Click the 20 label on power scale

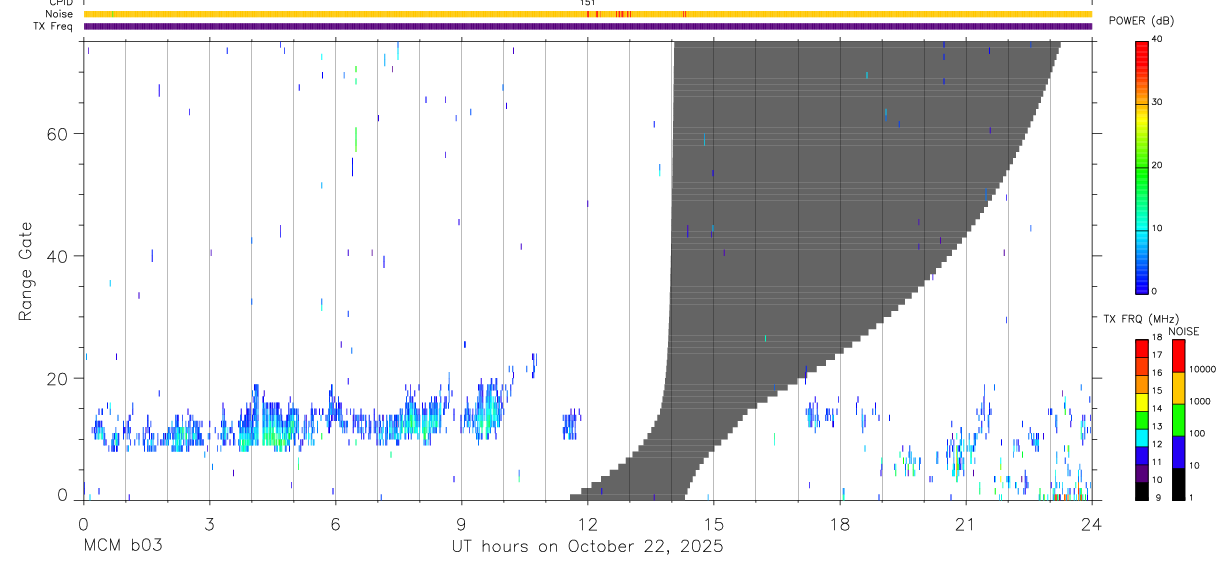[x=1158, y=165]
